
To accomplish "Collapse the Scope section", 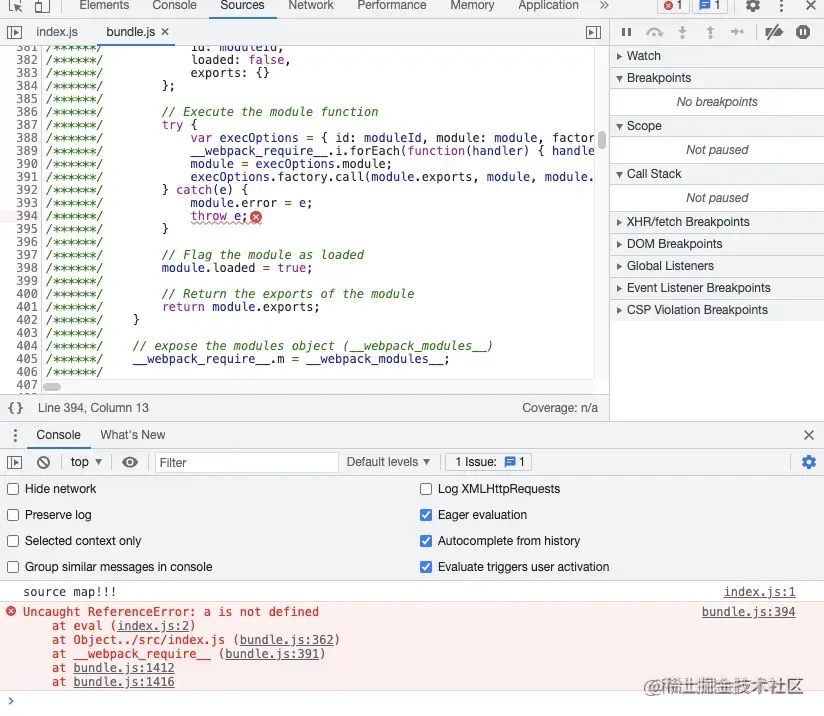I will pos(717,126).
